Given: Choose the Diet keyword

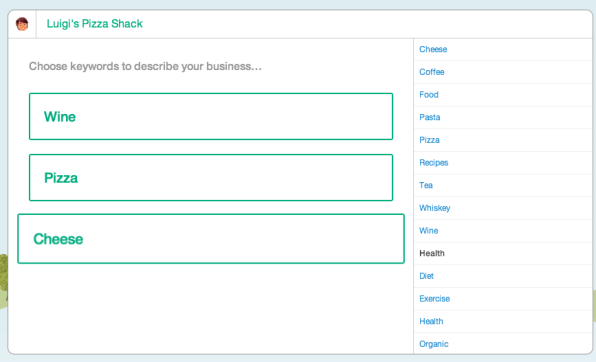Looking at the screenshot, I should pos(426,276).
